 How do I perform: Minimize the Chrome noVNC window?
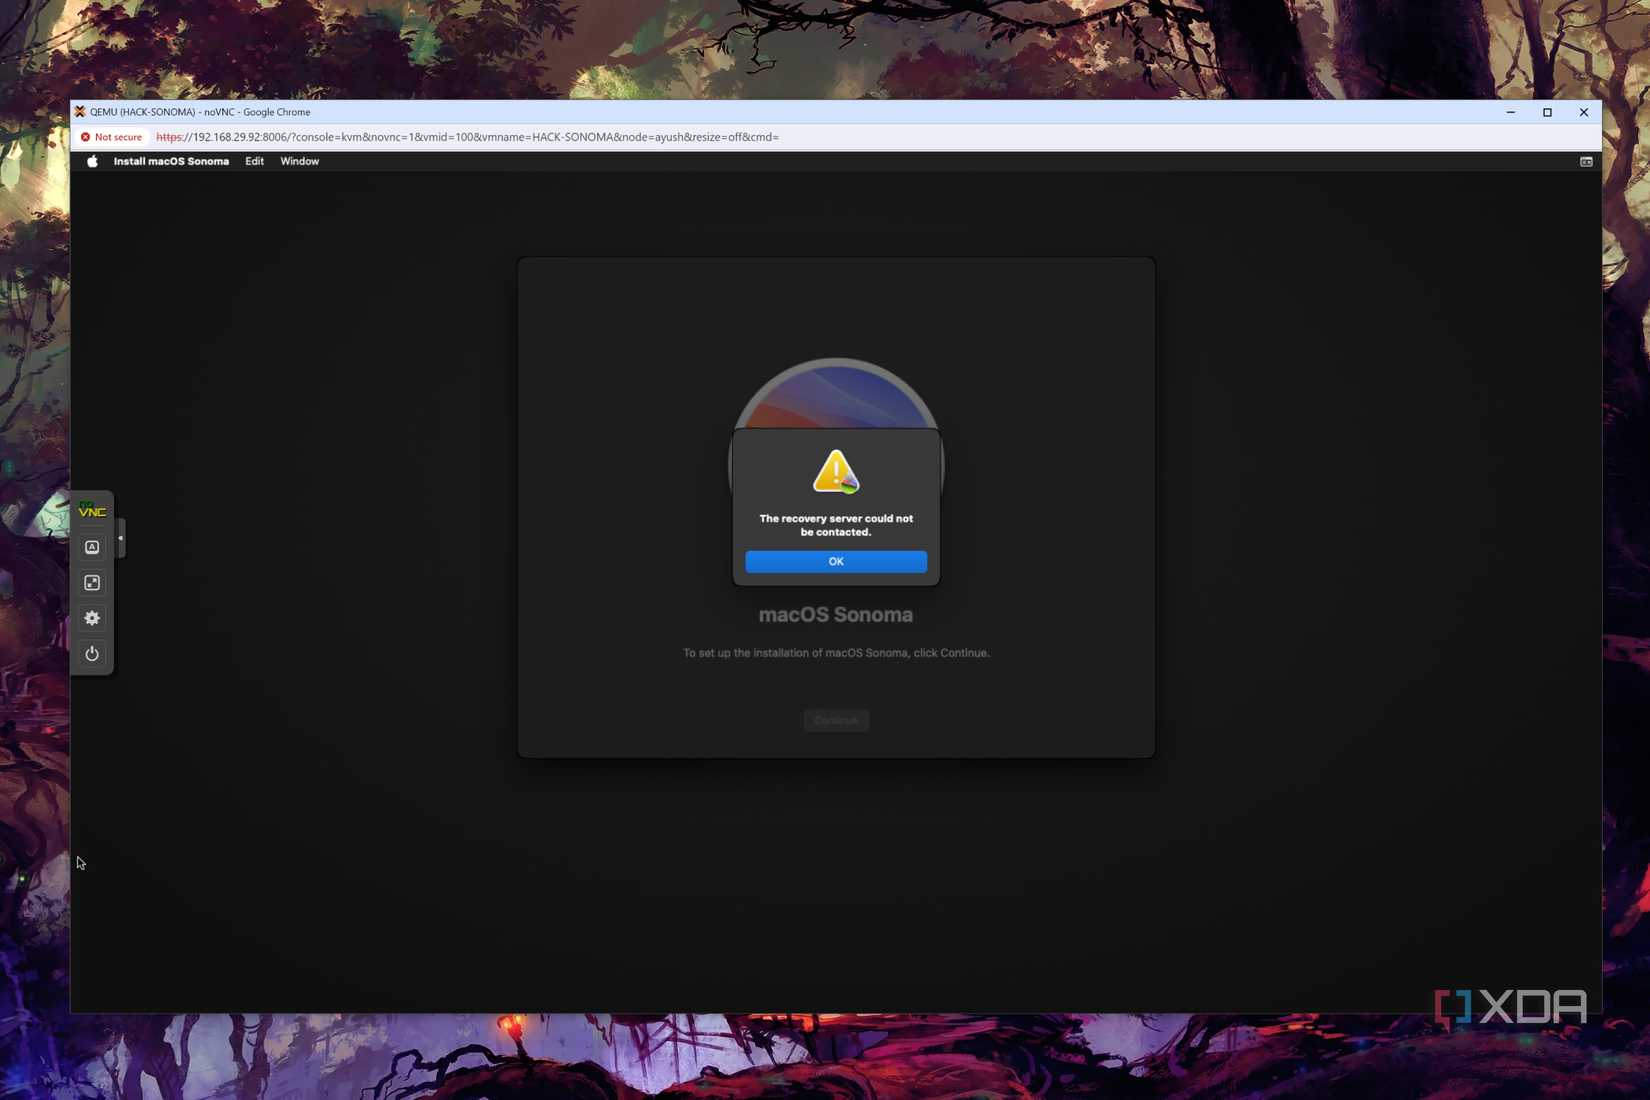(x=1511, y=112)
